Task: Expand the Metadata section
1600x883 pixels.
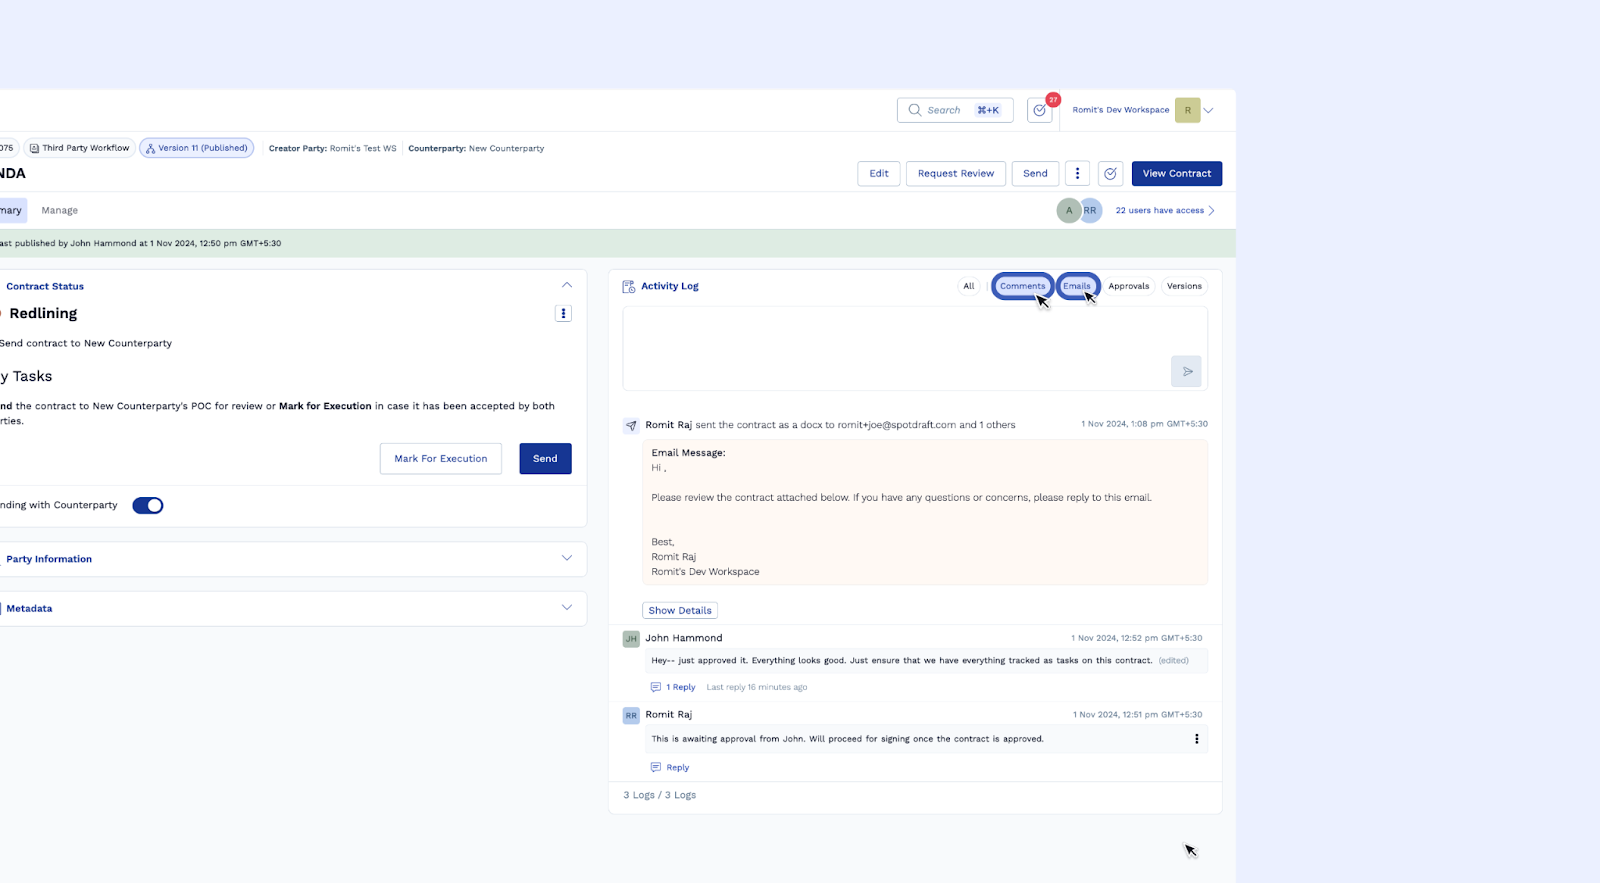Action: (x=567, y=607)
